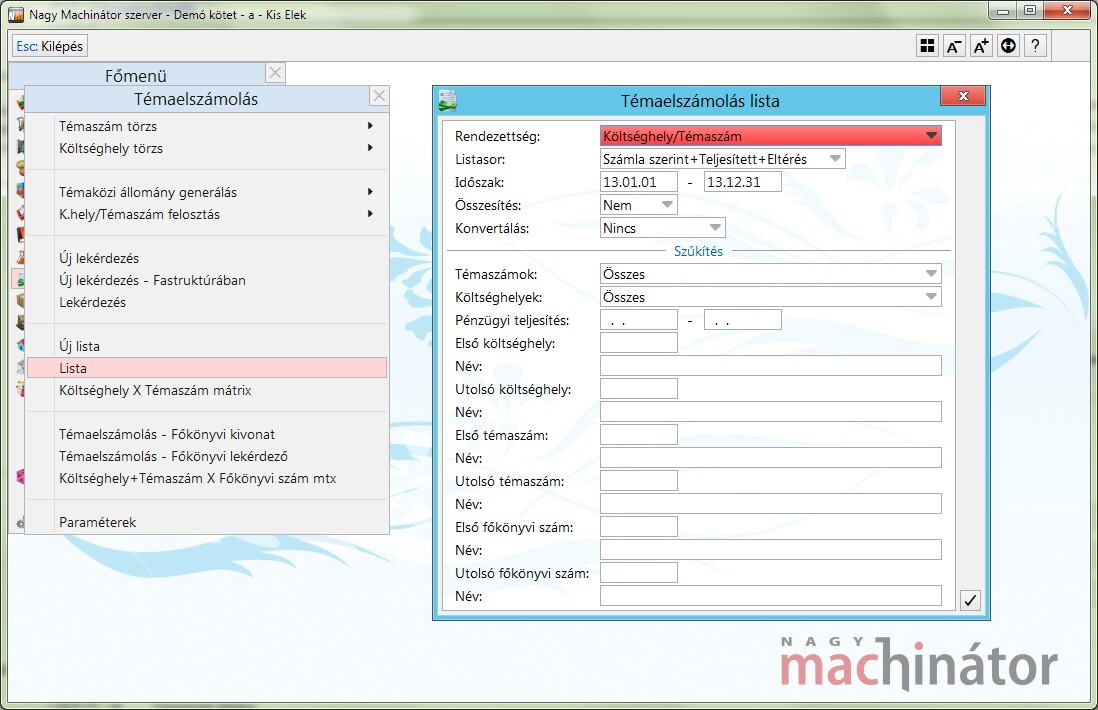Decrease font size with A- icon
The width and height of the screenshot is (1098, 710).
click(x=954, y=46)
